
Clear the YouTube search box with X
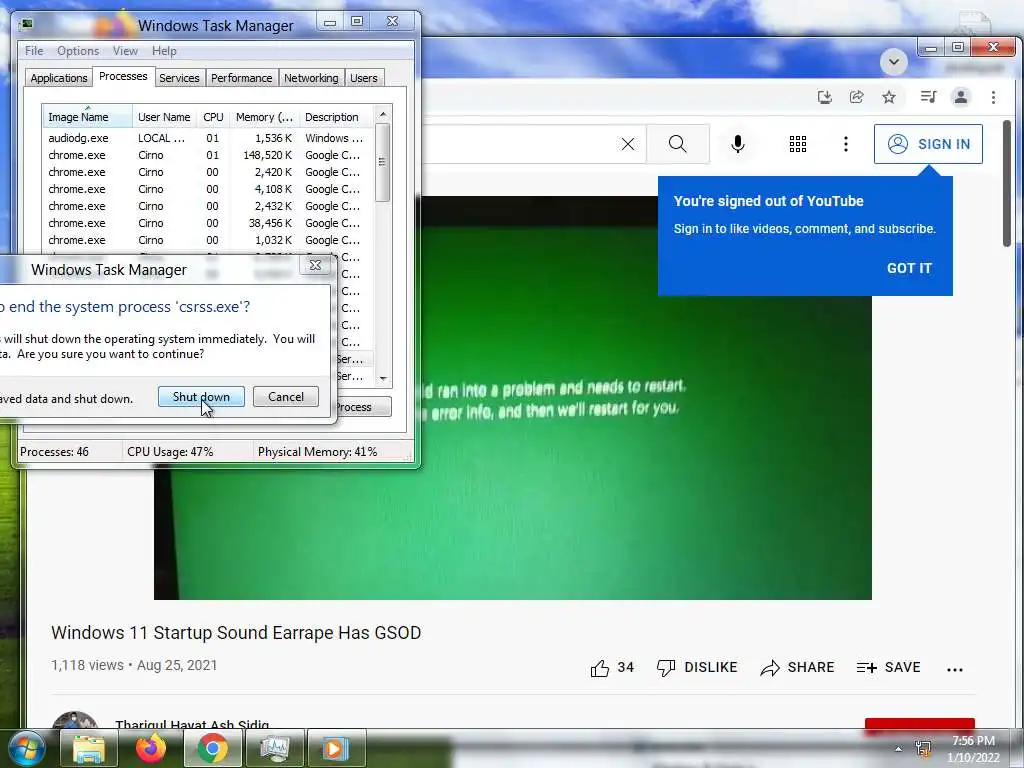point(628,144)
